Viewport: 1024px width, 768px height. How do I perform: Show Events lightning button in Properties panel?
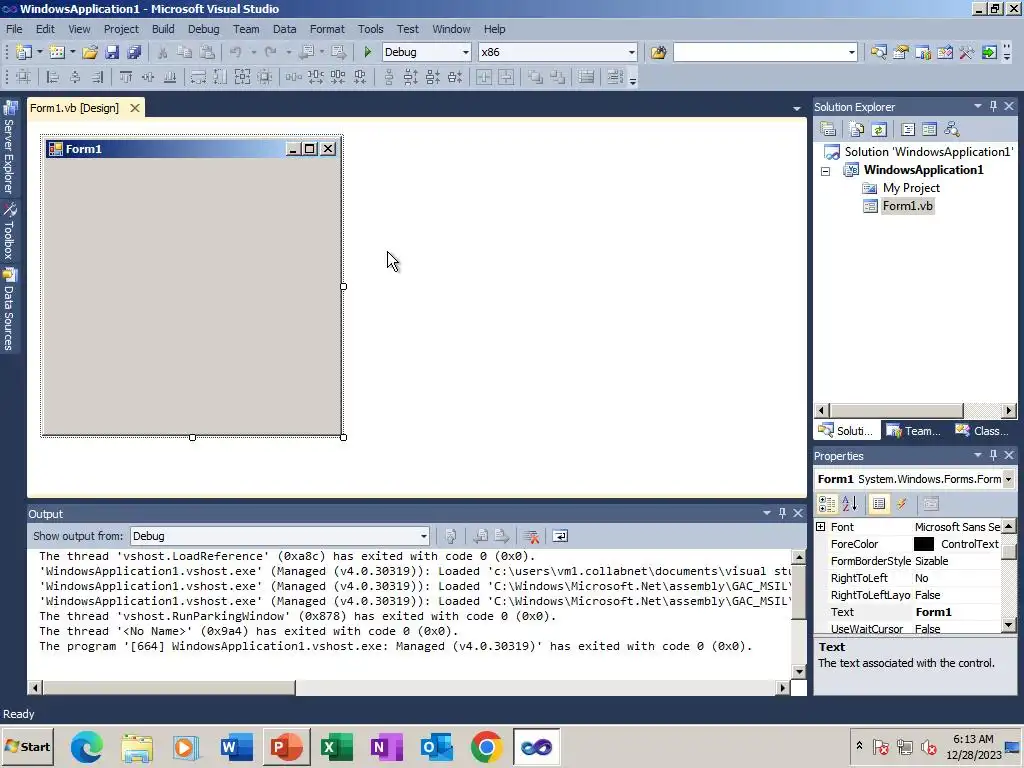pos(901,504)
